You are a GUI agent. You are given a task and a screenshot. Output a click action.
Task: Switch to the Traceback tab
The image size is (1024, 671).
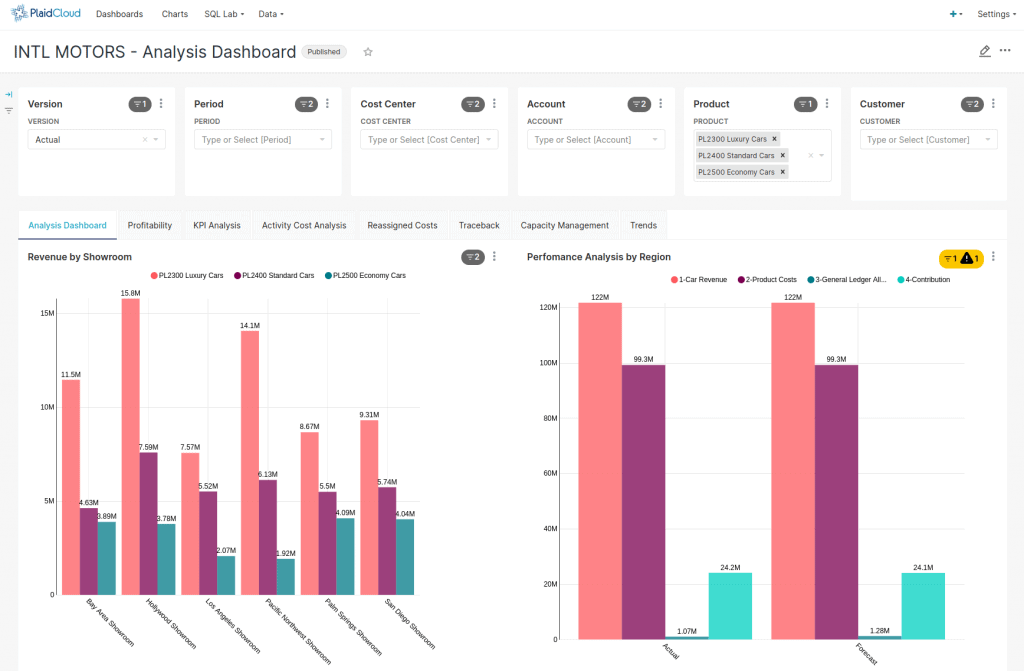pos(479,225)
